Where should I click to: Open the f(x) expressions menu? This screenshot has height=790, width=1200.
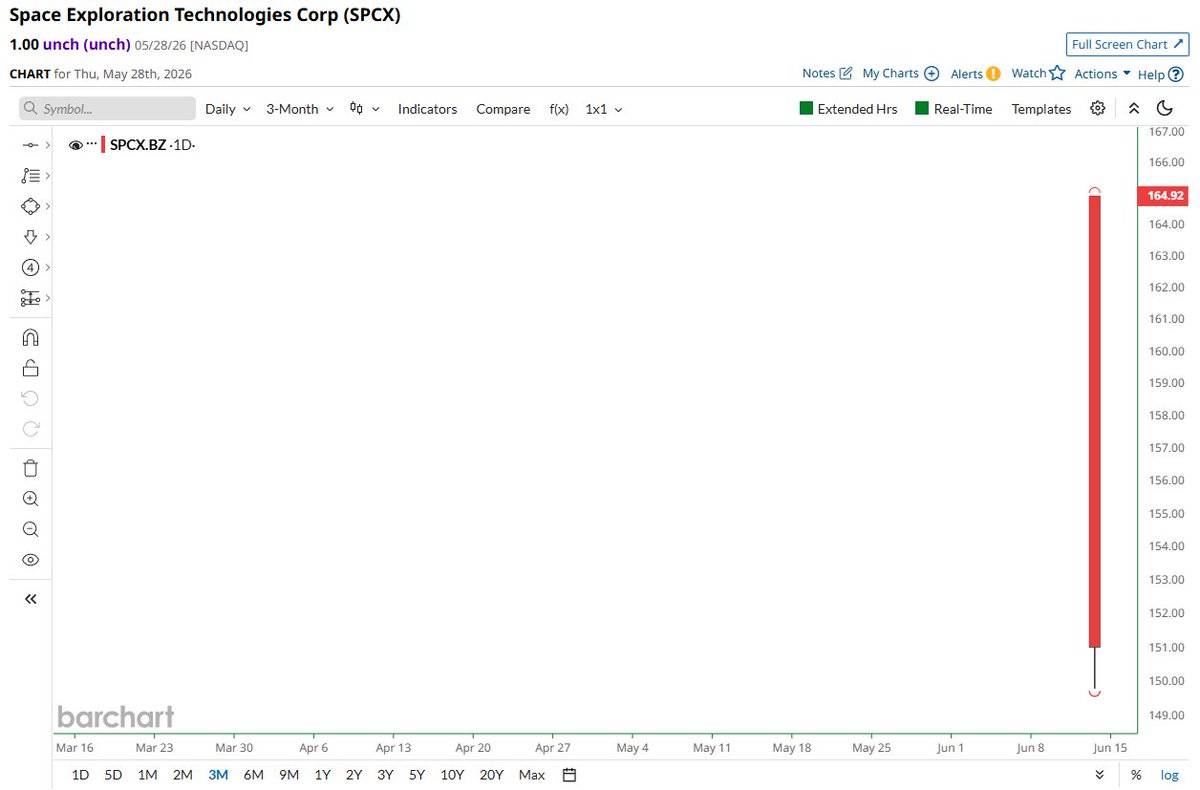(x=559, y=109)
